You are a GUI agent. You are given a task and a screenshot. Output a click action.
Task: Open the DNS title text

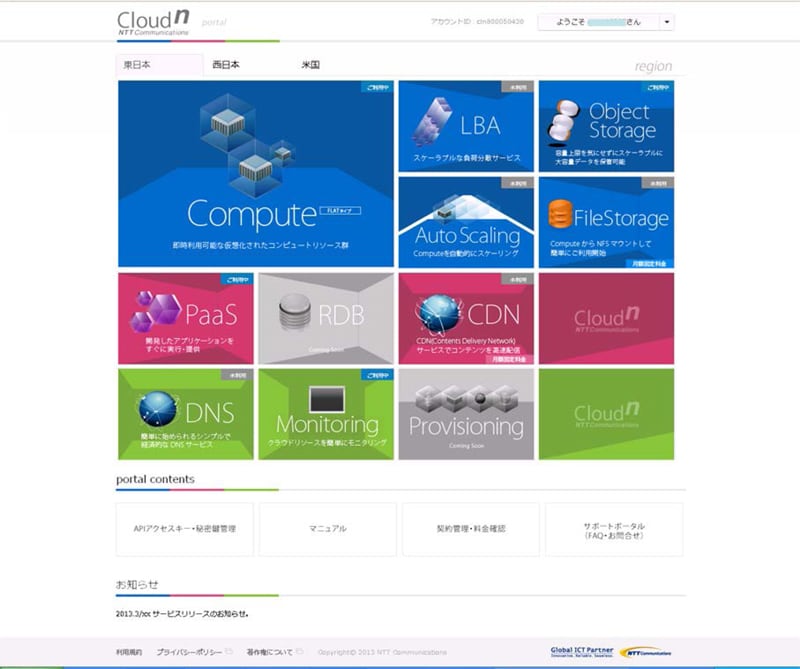coord(210,412)
